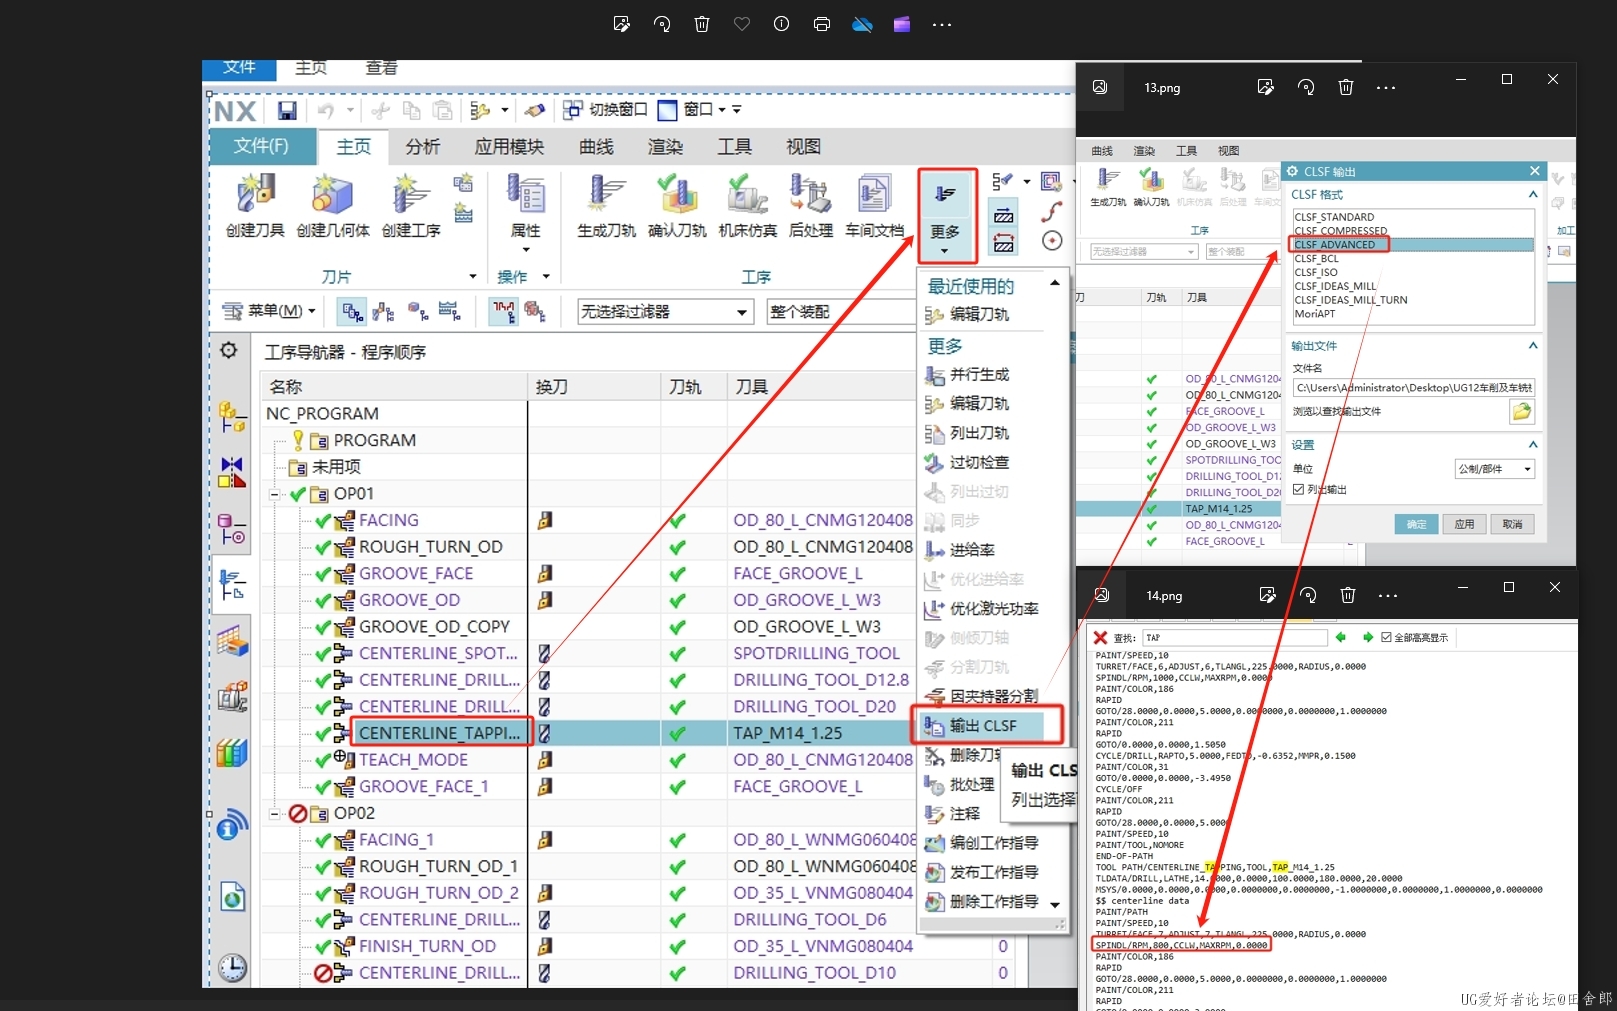The image size is (1617, 1011).
Task: Click the history clock icon in NX sidebar
Action: 232,967
